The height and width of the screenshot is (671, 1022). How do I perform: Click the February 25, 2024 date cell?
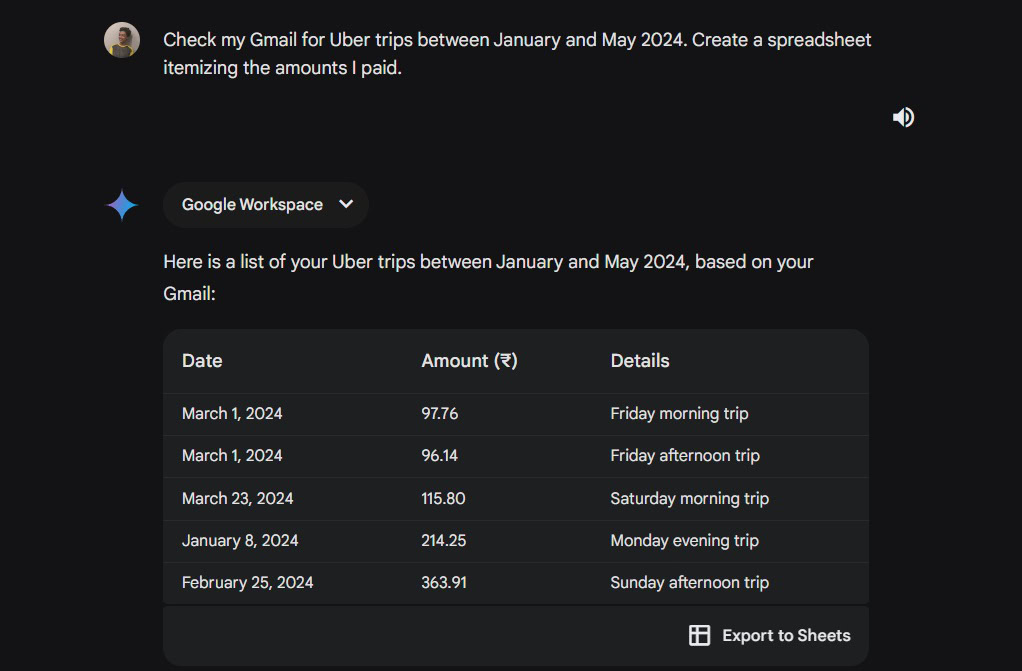(x=247, y=582)
